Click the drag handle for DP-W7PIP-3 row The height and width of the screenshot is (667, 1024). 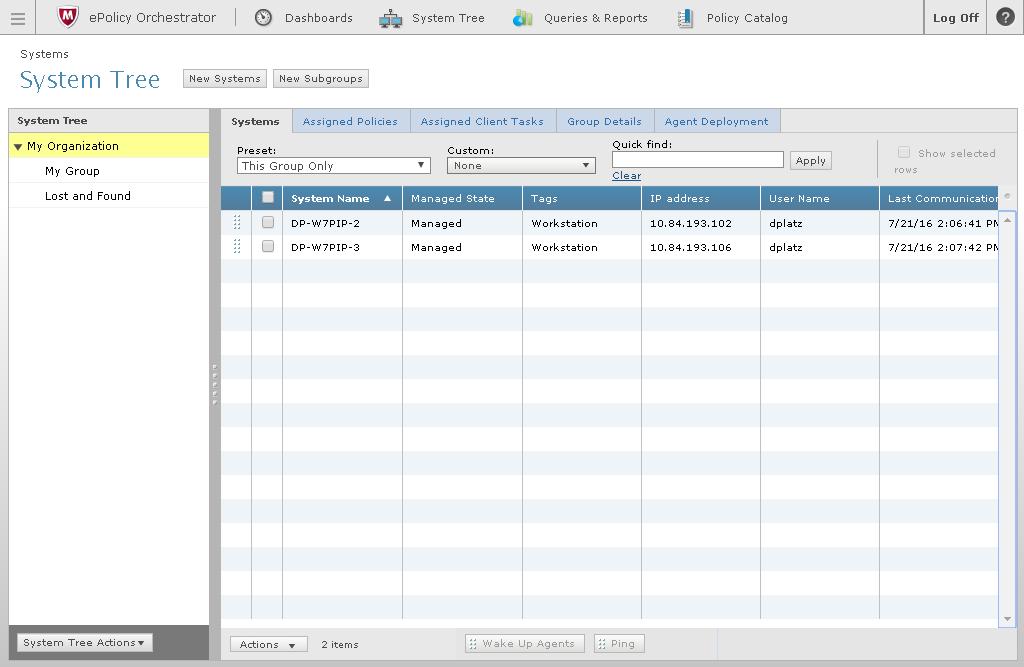click(x=237, y=246)
